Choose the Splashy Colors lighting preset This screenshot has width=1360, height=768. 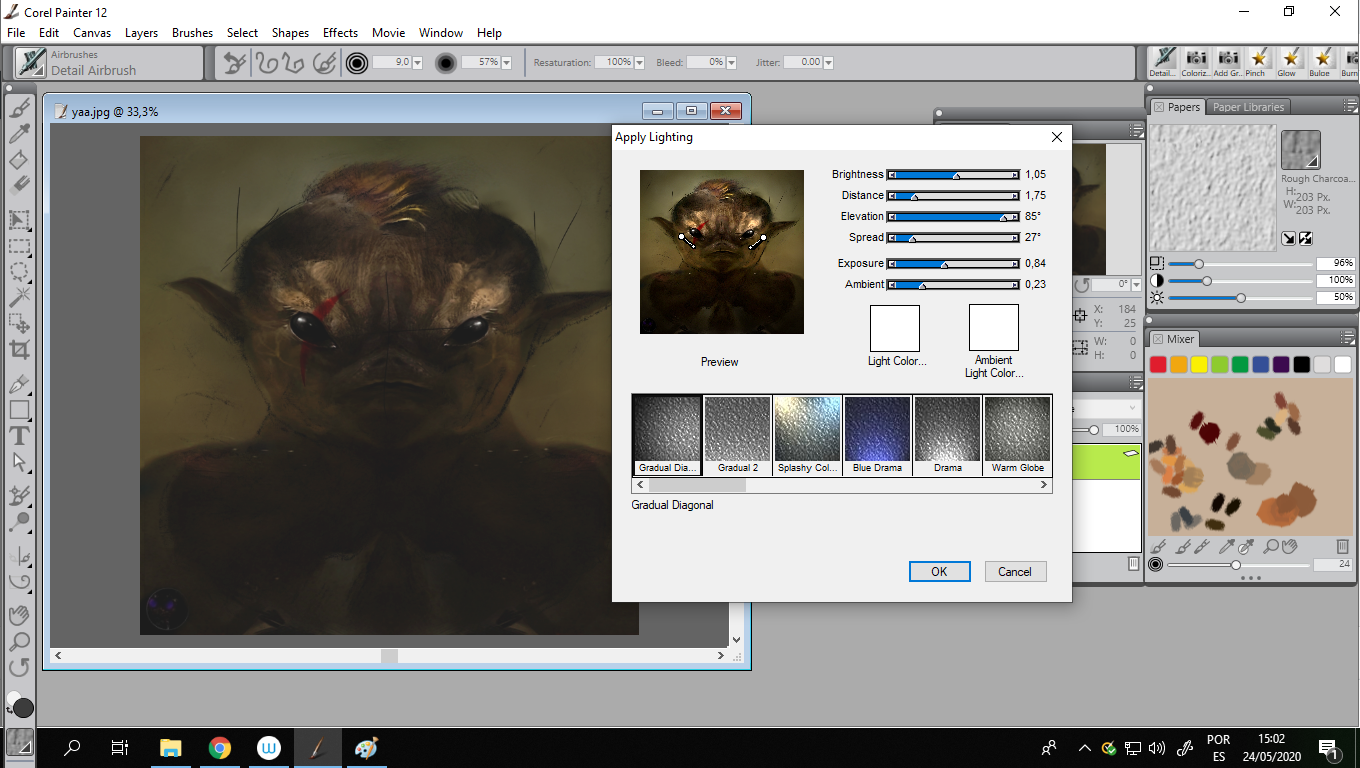tap(807, 435)
